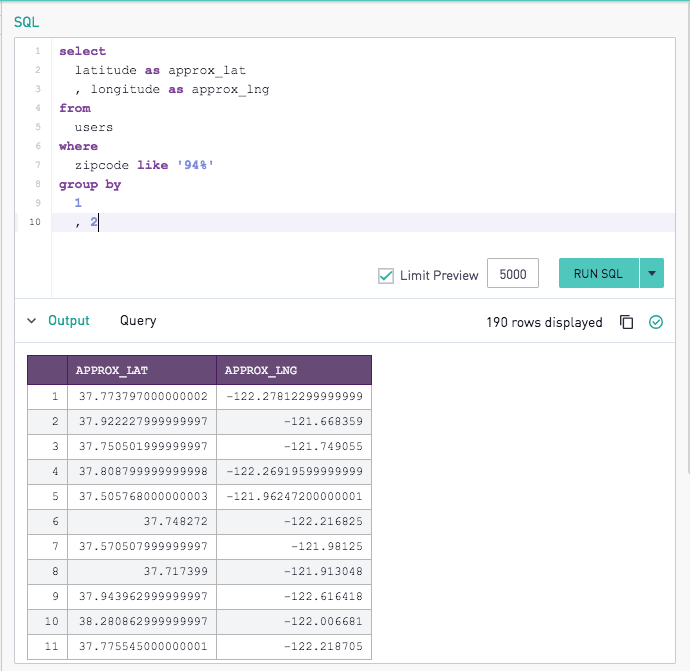Open the RUN SQL dropdown arrow
Viewport: 690px width, 671px height.
point(651,274)
